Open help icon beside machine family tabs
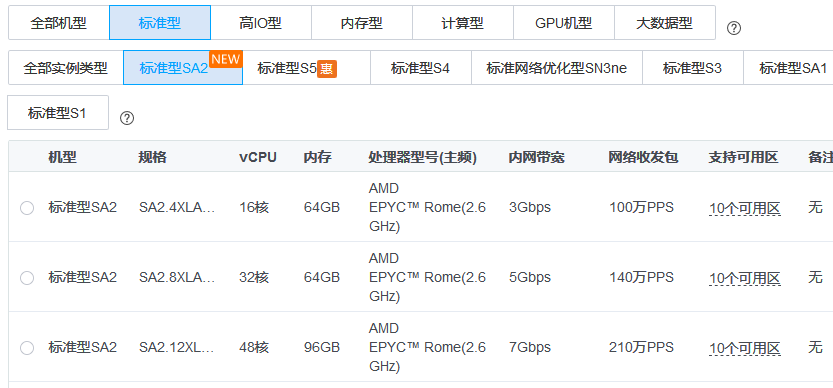This screenshot has width=833, height=388. coord(734,28)
